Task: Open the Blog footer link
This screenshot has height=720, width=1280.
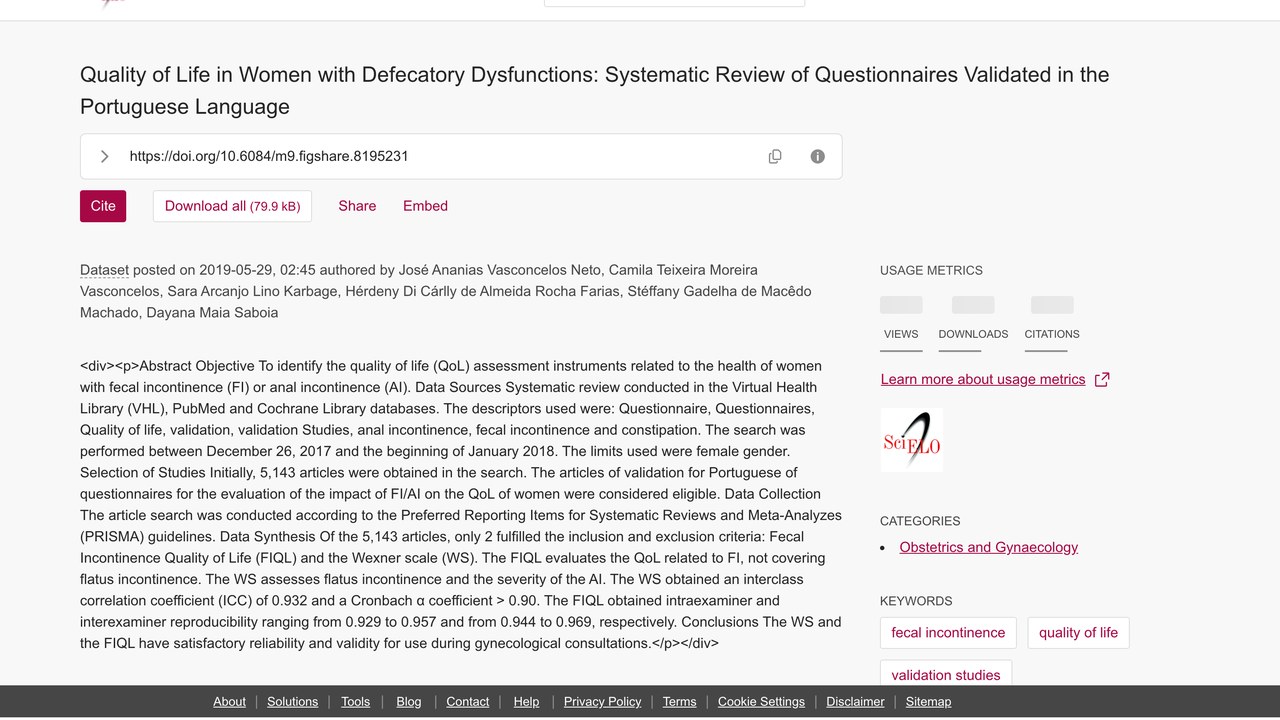Action: coord(409,702)
